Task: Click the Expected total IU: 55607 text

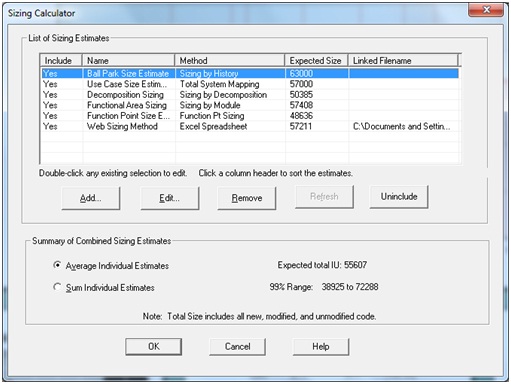Action: 322,265
